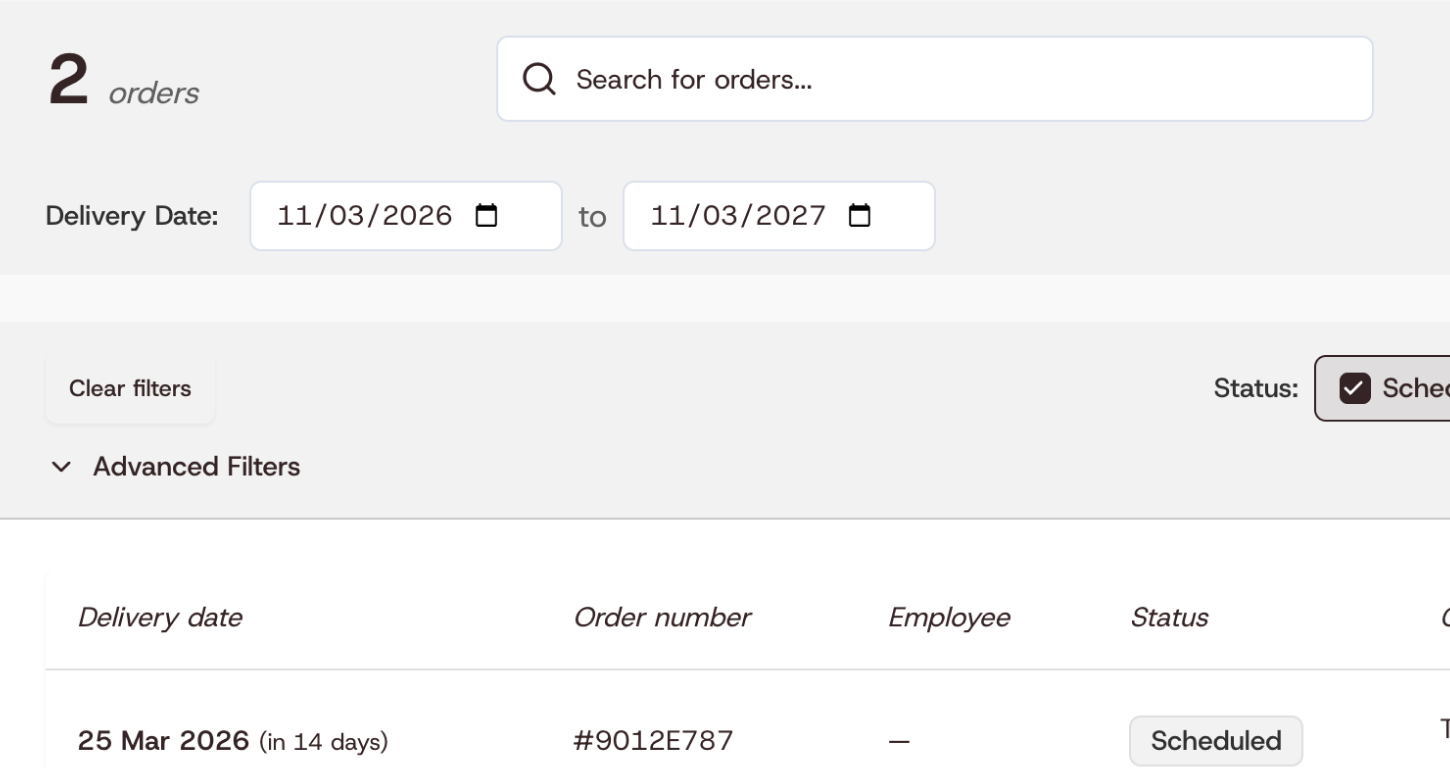Click the employee dash cell in order row
The height and width of the screenshot is (768, 1450).
click(899, 742)
